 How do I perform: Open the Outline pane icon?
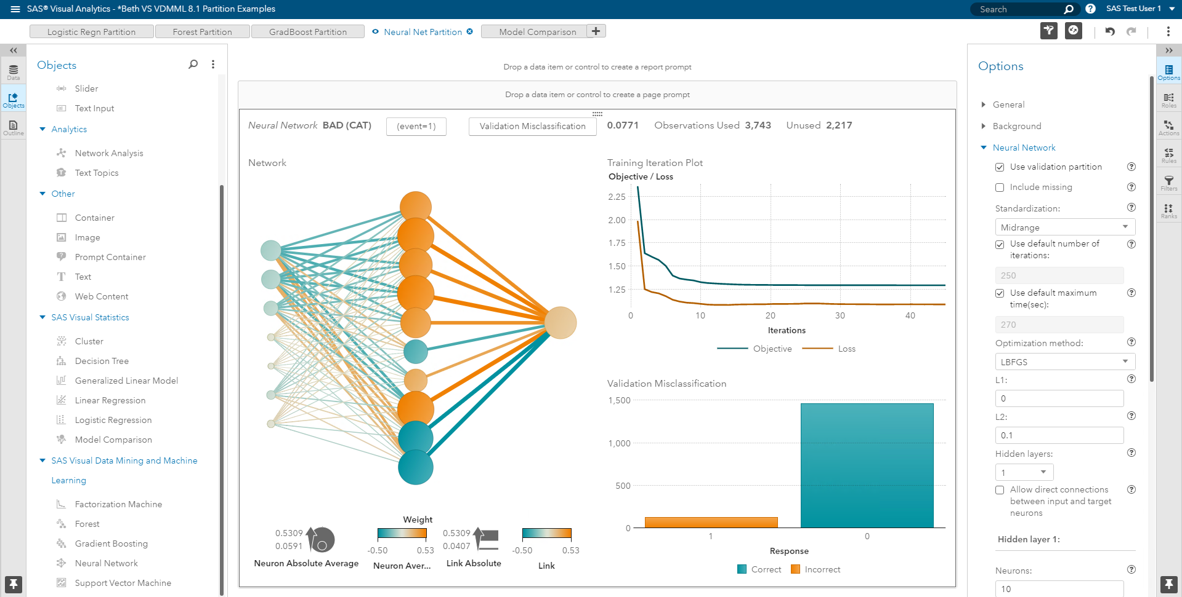(14, 128)
